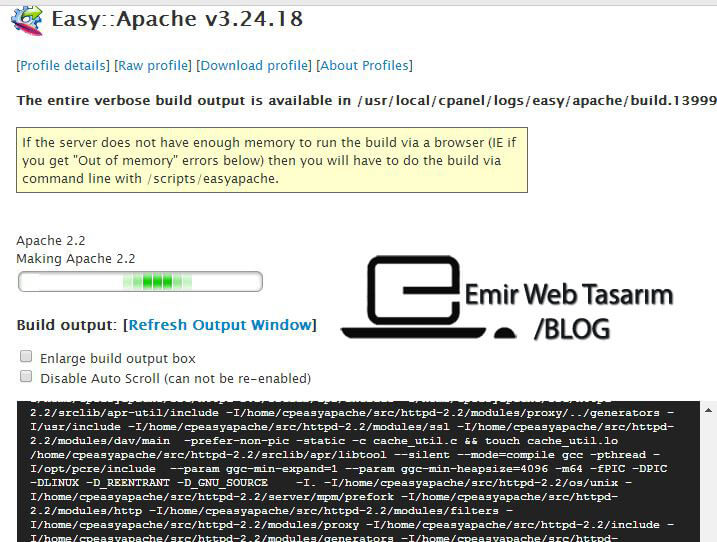Click the verbose build output log path text

(536, 100)
